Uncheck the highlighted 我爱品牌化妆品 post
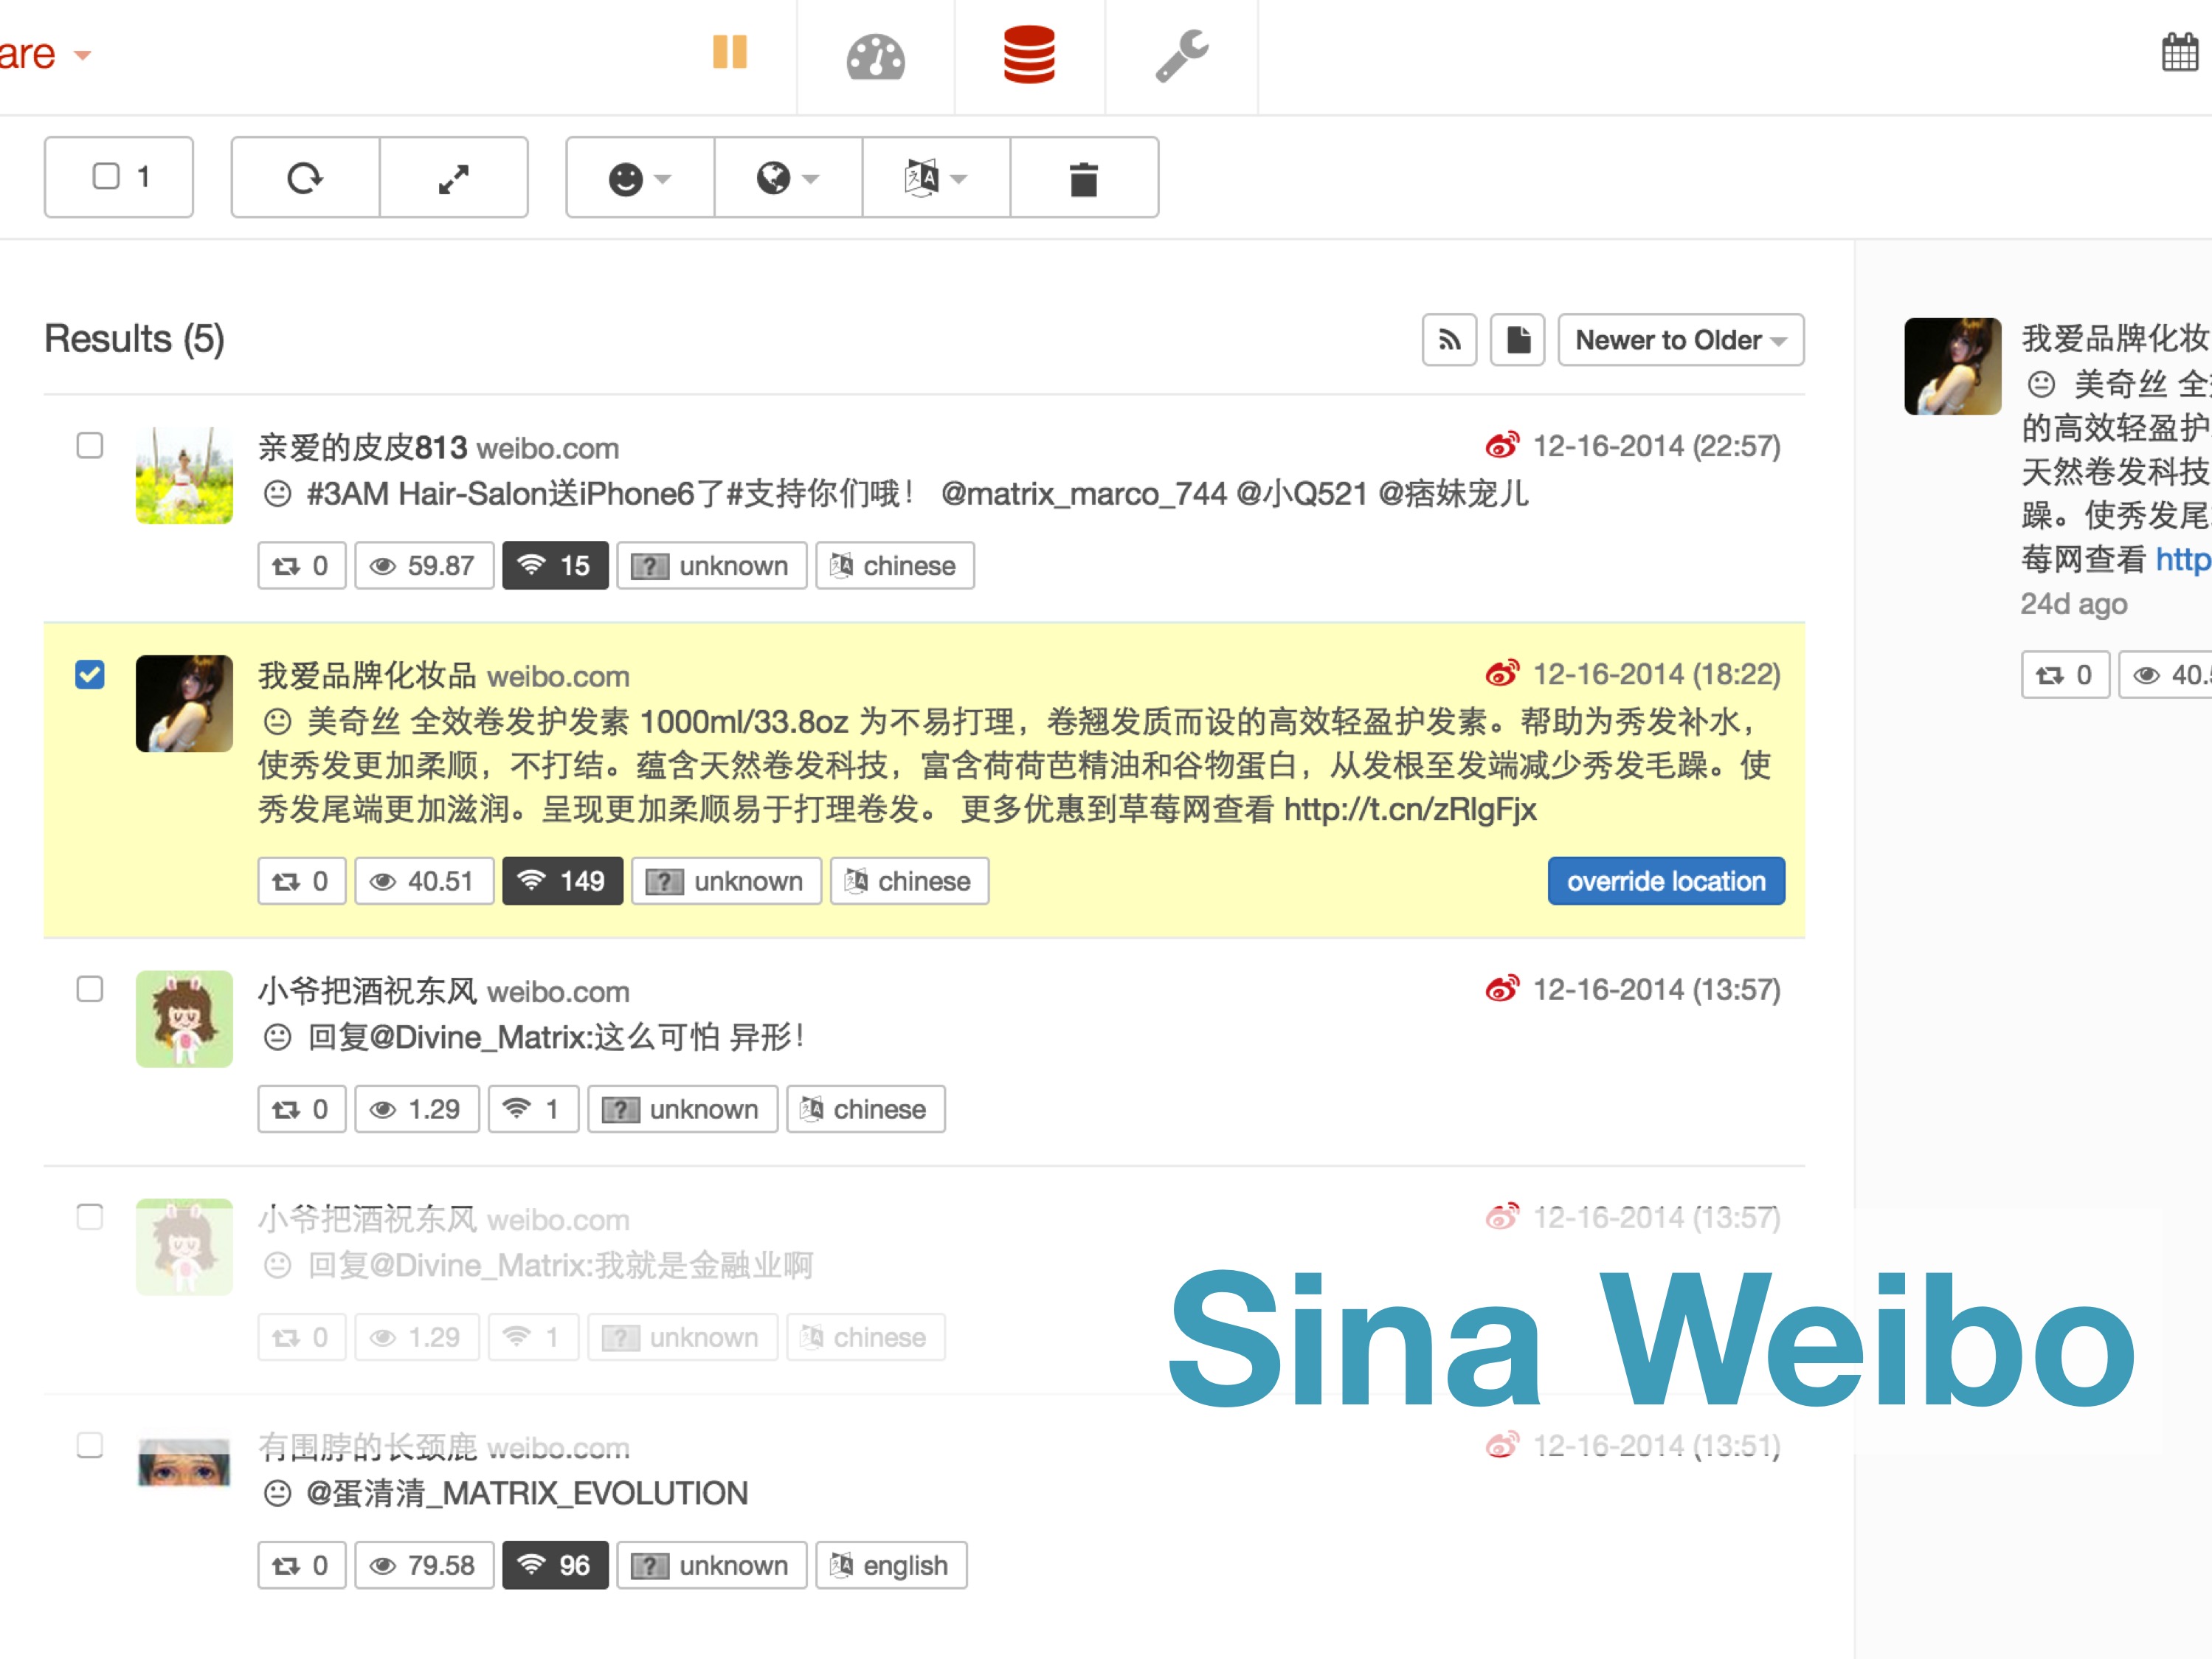2212x1659 pixels. click(x=90, y=674)
